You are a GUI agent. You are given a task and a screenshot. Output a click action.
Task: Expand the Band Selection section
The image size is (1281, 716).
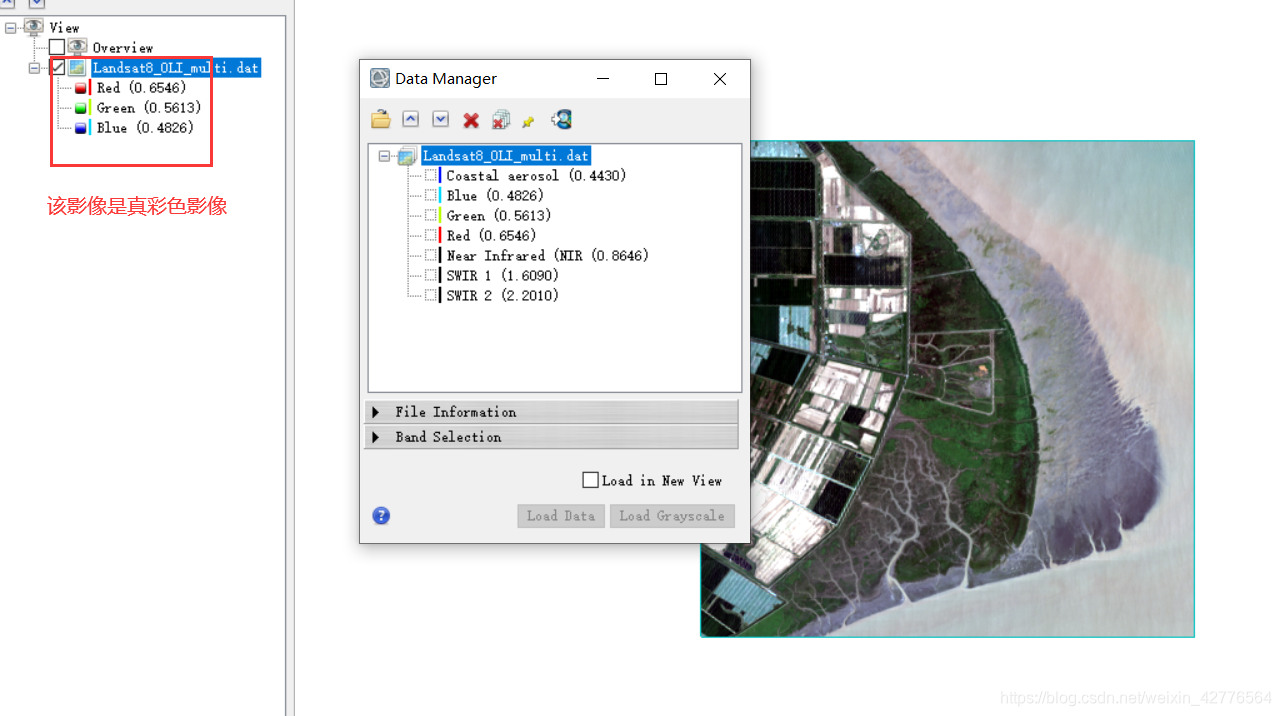point(551,437)
